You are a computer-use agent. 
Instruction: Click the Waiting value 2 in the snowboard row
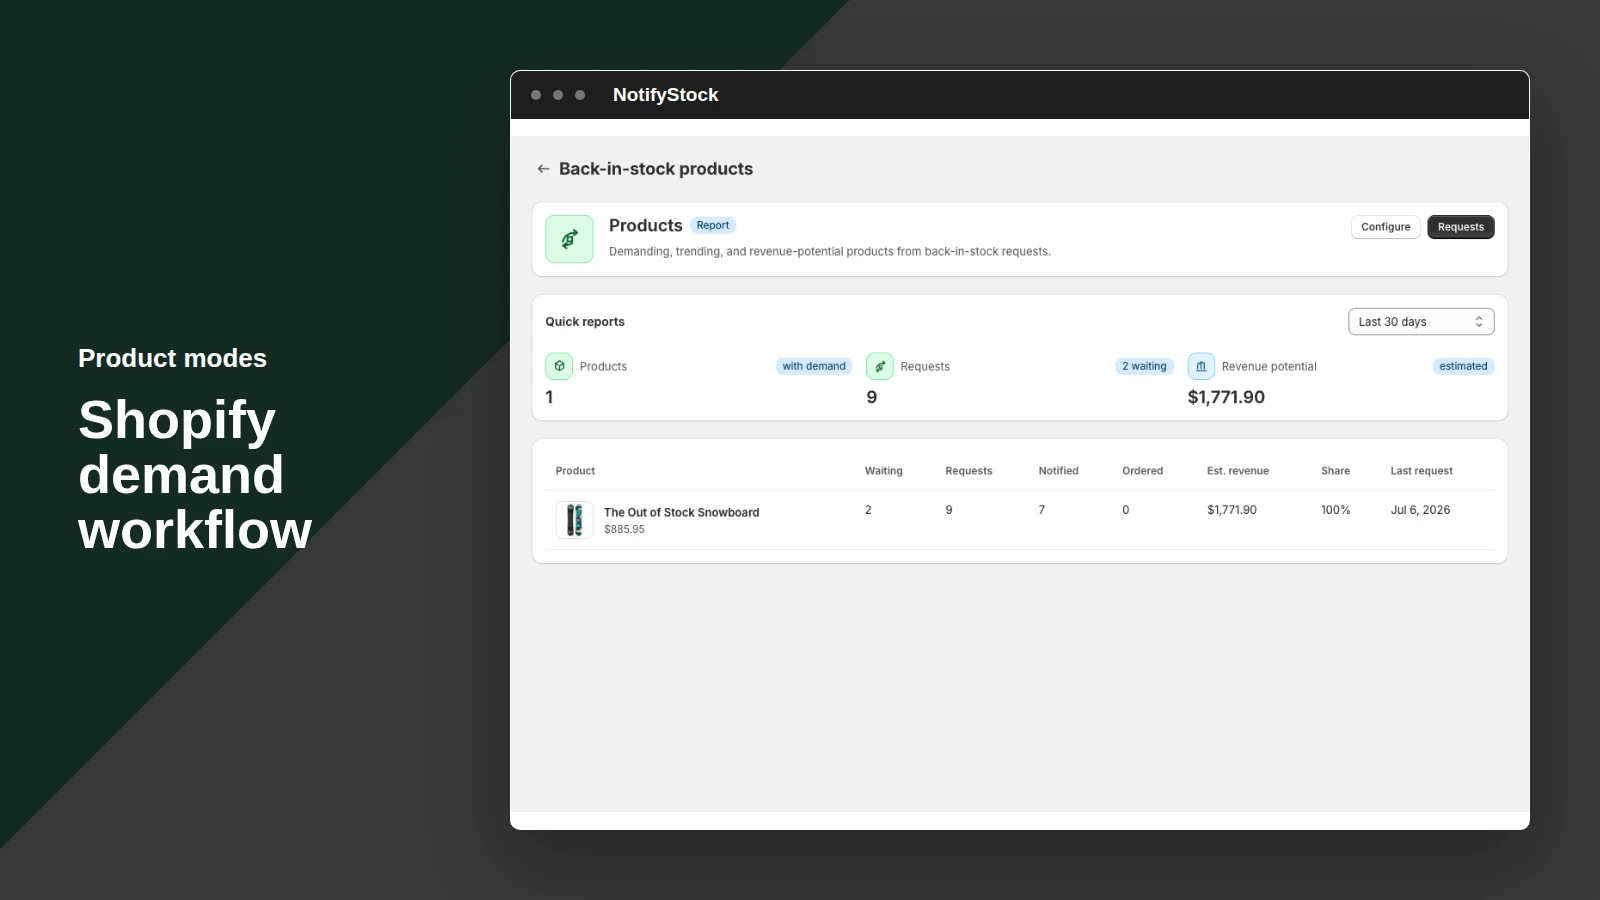coord(868,510)
